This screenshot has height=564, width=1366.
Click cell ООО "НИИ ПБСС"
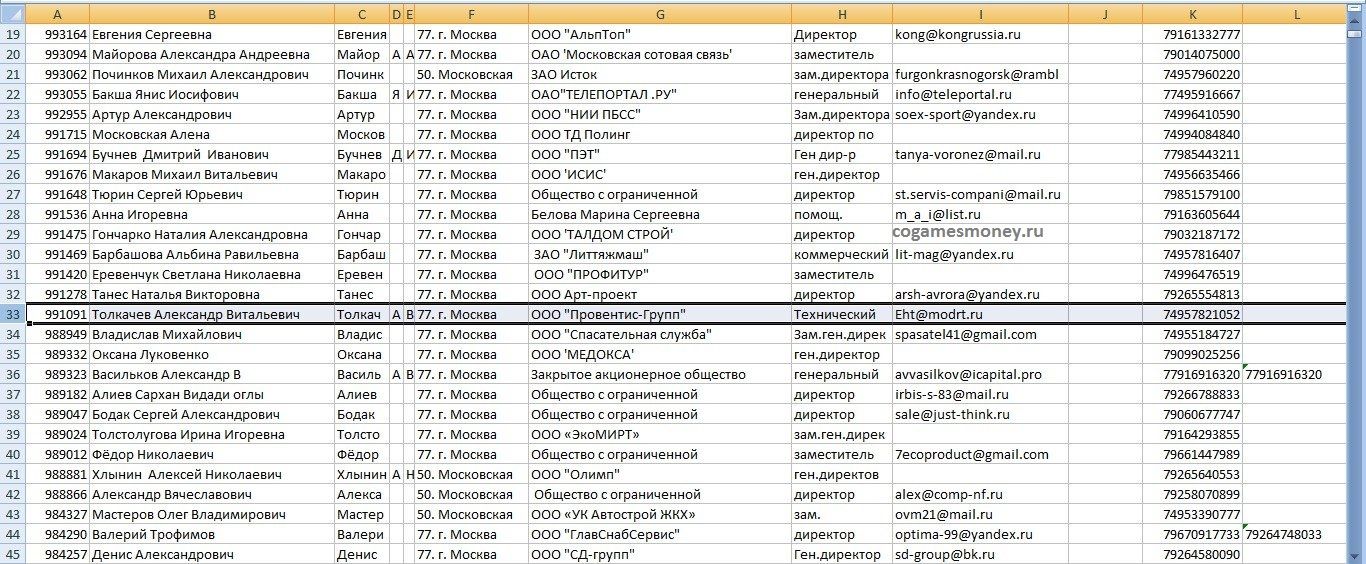660,114
